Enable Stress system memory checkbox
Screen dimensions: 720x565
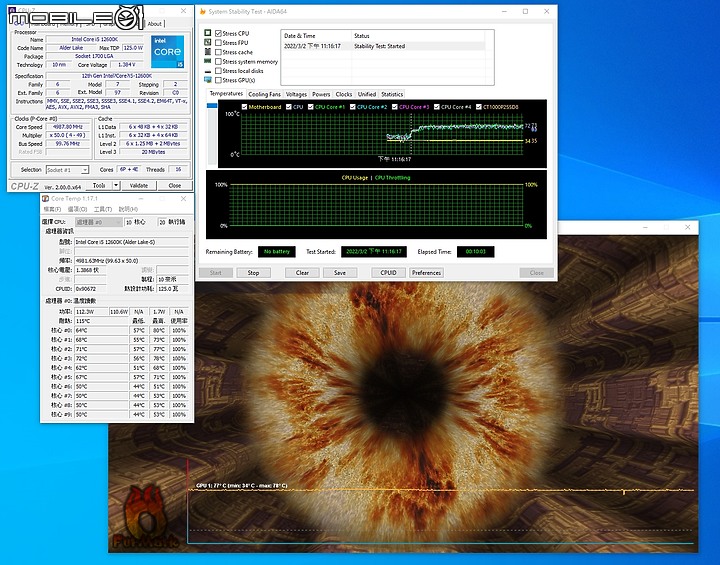click(x=218, y=62)
